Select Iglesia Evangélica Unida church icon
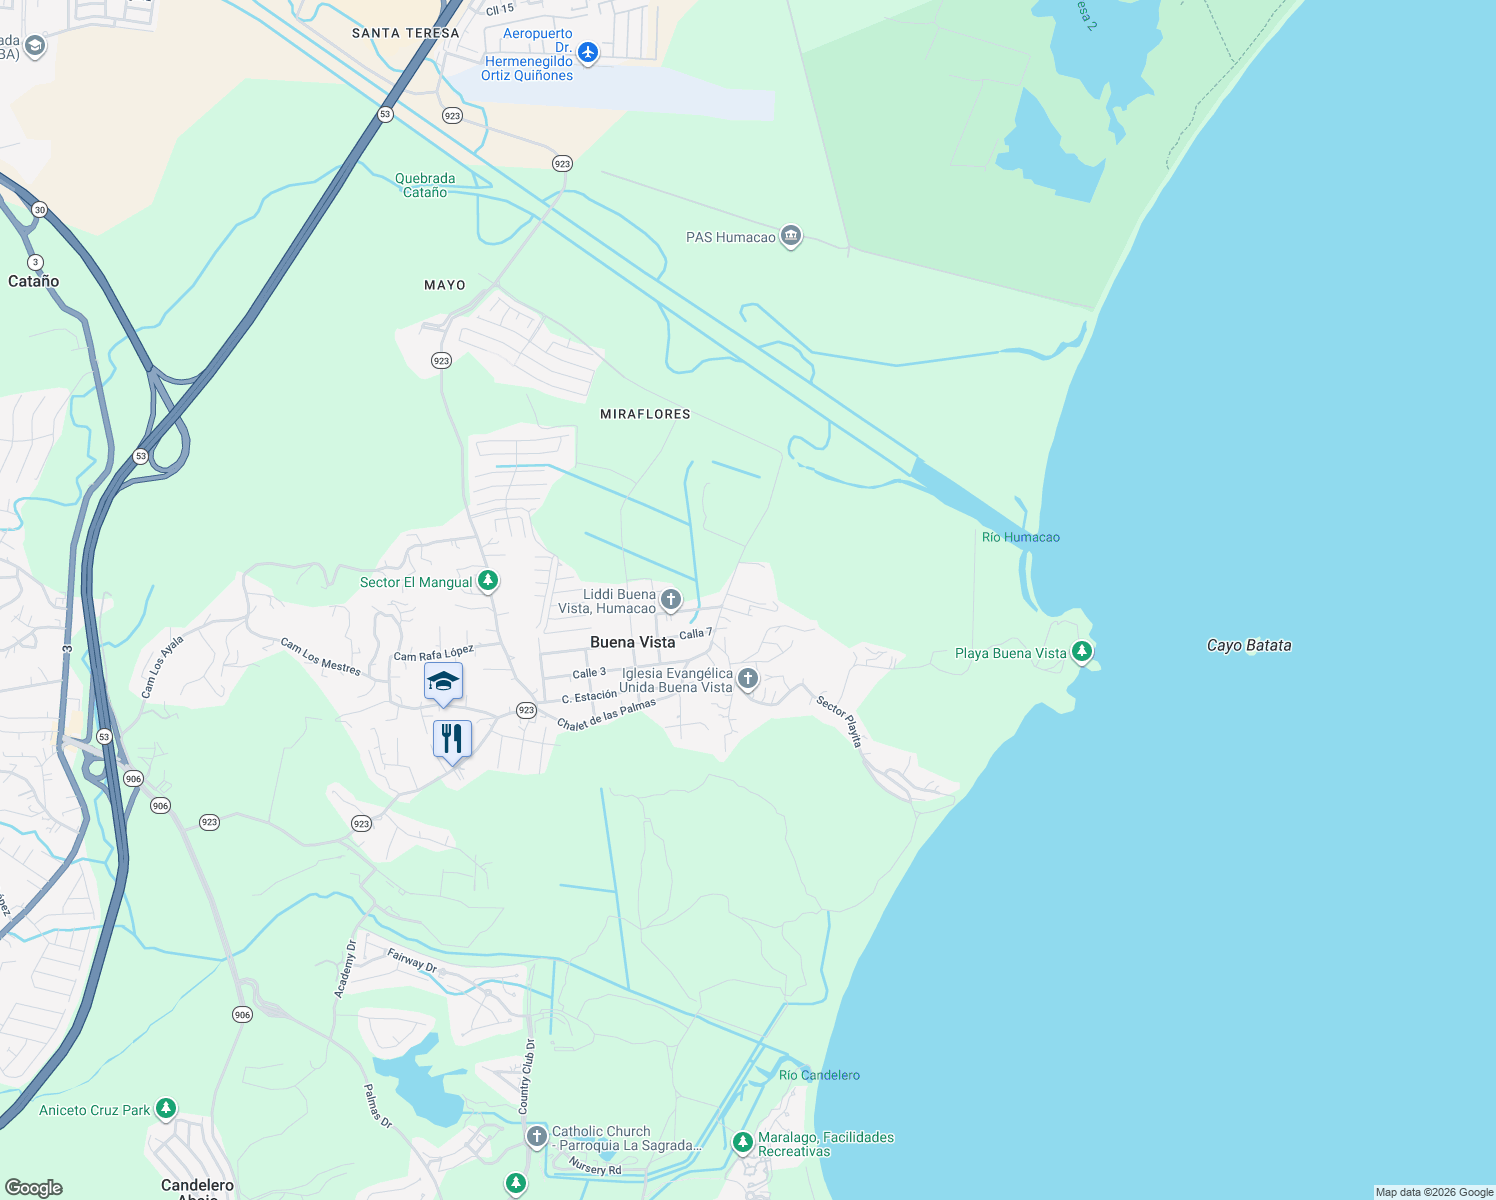This screenshot has width=1496, height=1200. pos(747,680)
